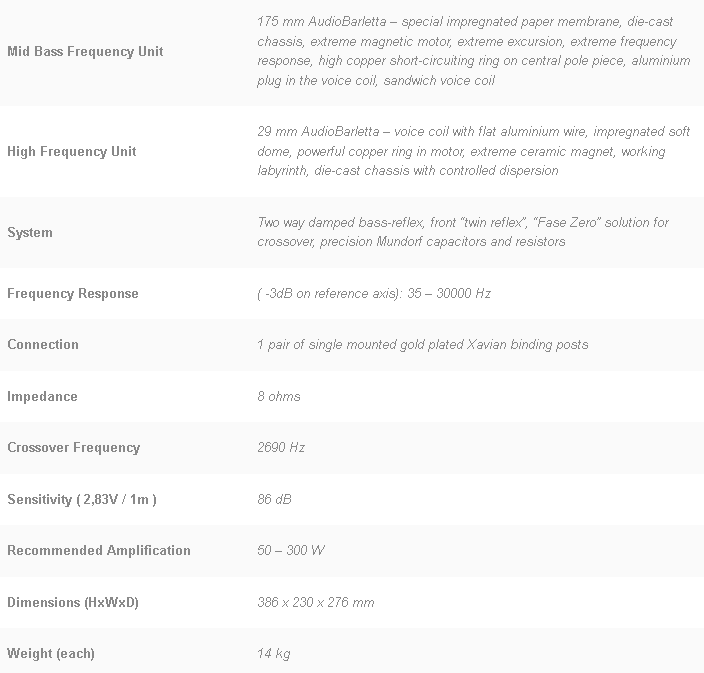
Task: Click the Two way damped bass-reflex description
Action: point(463,232)
